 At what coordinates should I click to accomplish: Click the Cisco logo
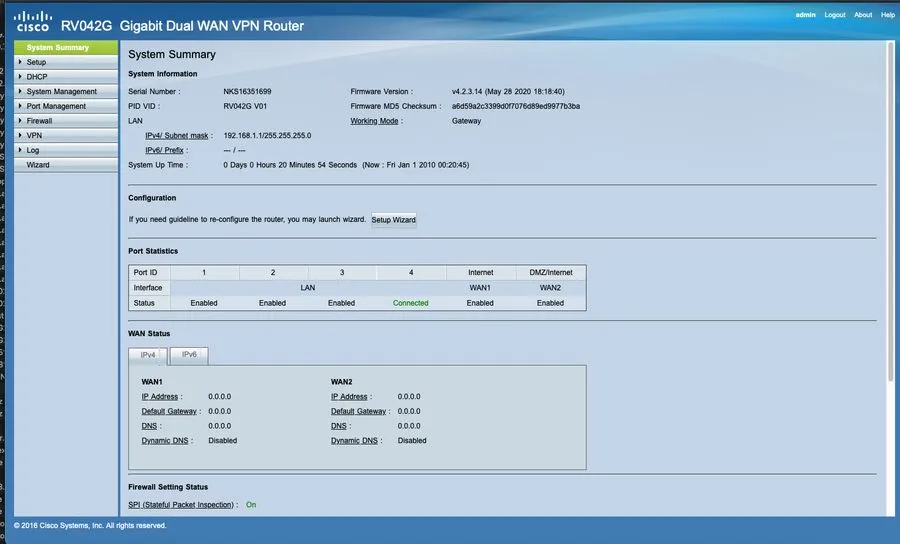point(33,21)
